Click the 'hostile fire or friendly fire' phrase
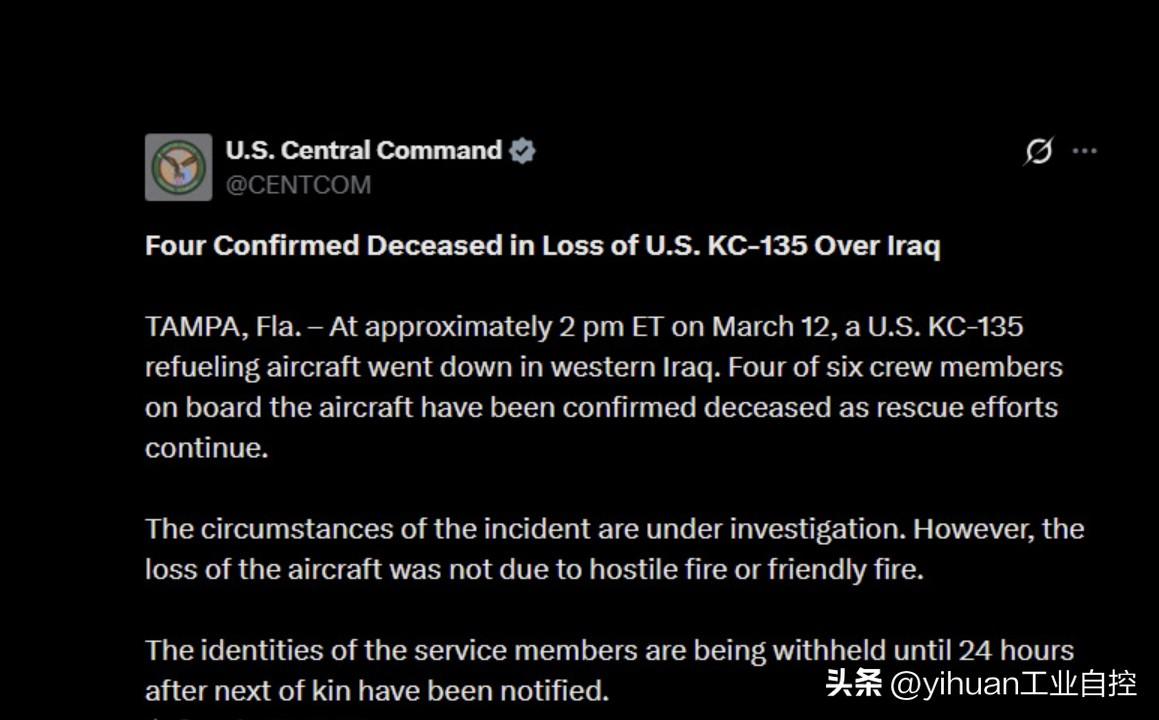1159x720 pixels. pyautogui.click(x=756, y=570)
